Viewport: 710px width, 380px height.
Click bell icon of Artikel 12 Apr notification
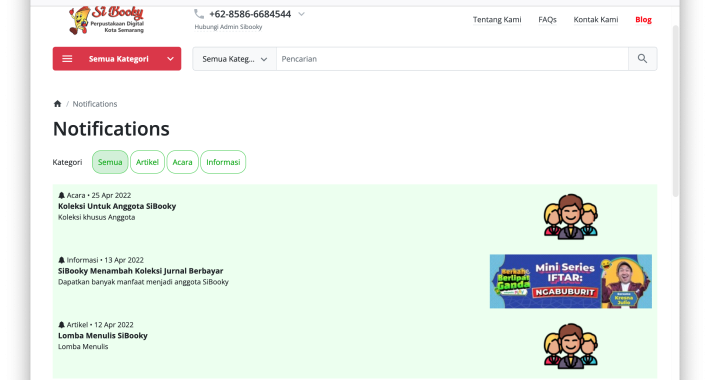[62, 325]
